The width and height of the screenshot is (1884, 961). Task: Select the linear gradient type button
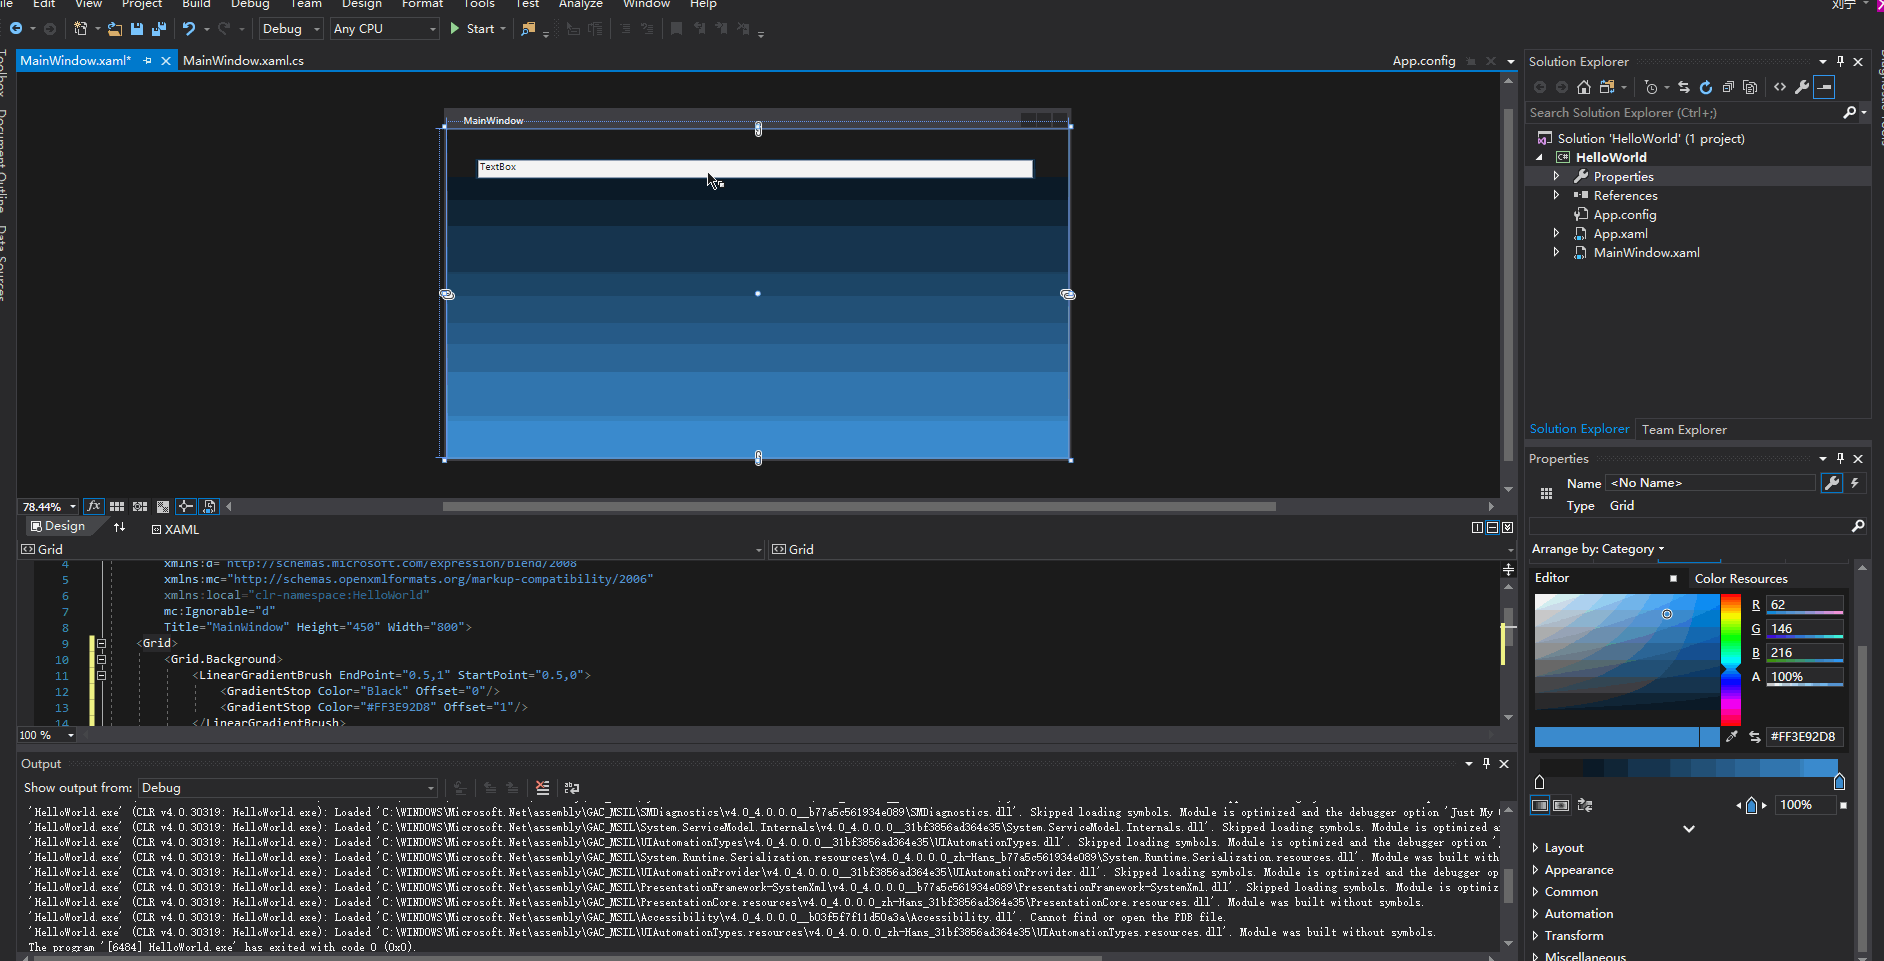1540,805
